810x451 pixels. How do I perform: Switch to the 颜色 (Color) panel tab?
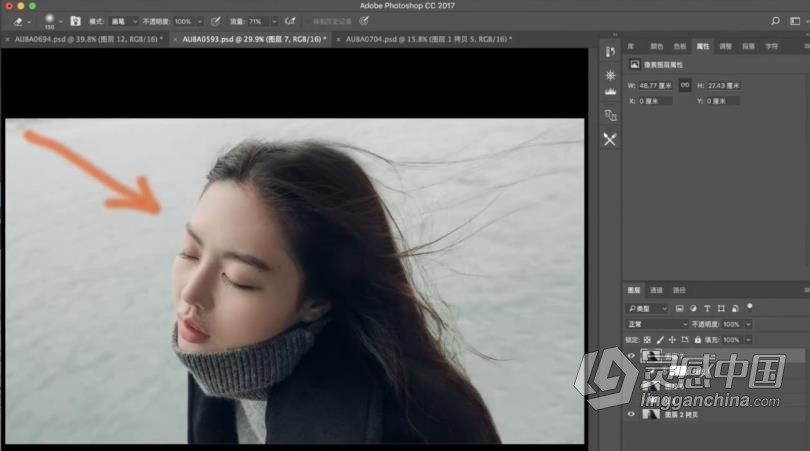click(657, 46)
